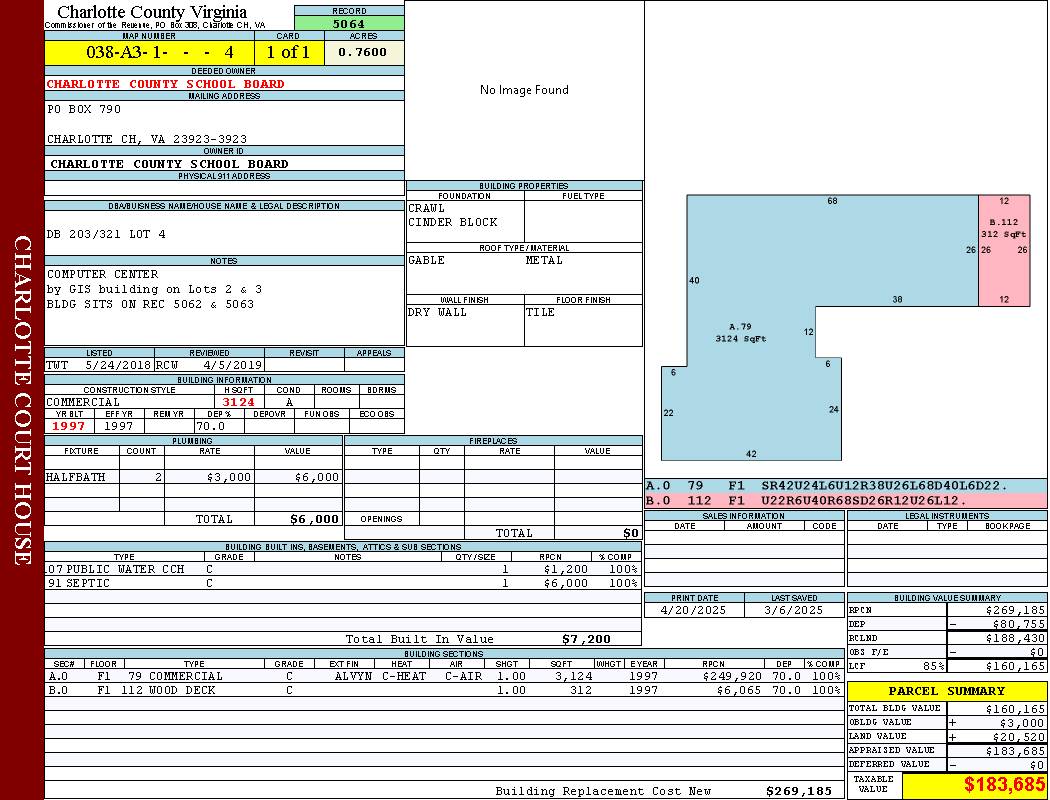Click HALFBATH rate $3,000
The height and width of the screenshot is (800, 1050).
click(228, 477)
